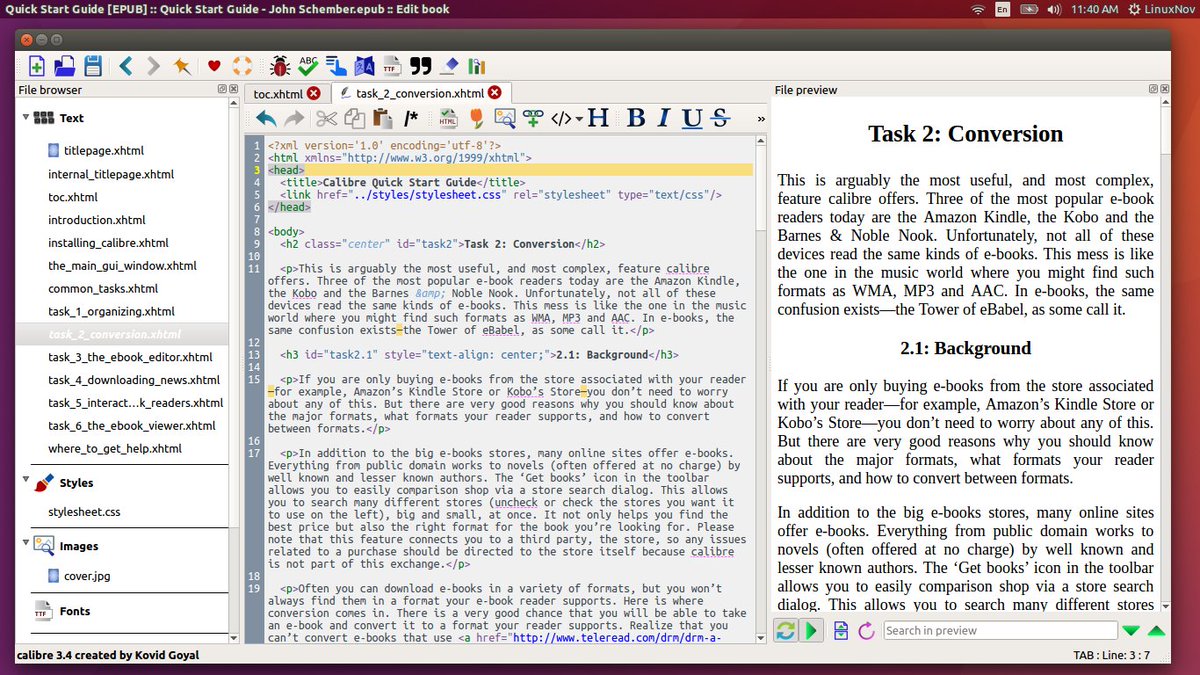Find previous match with green up arrow
Viewport: 1200px width, 675px height.
tap(1157, 631)
